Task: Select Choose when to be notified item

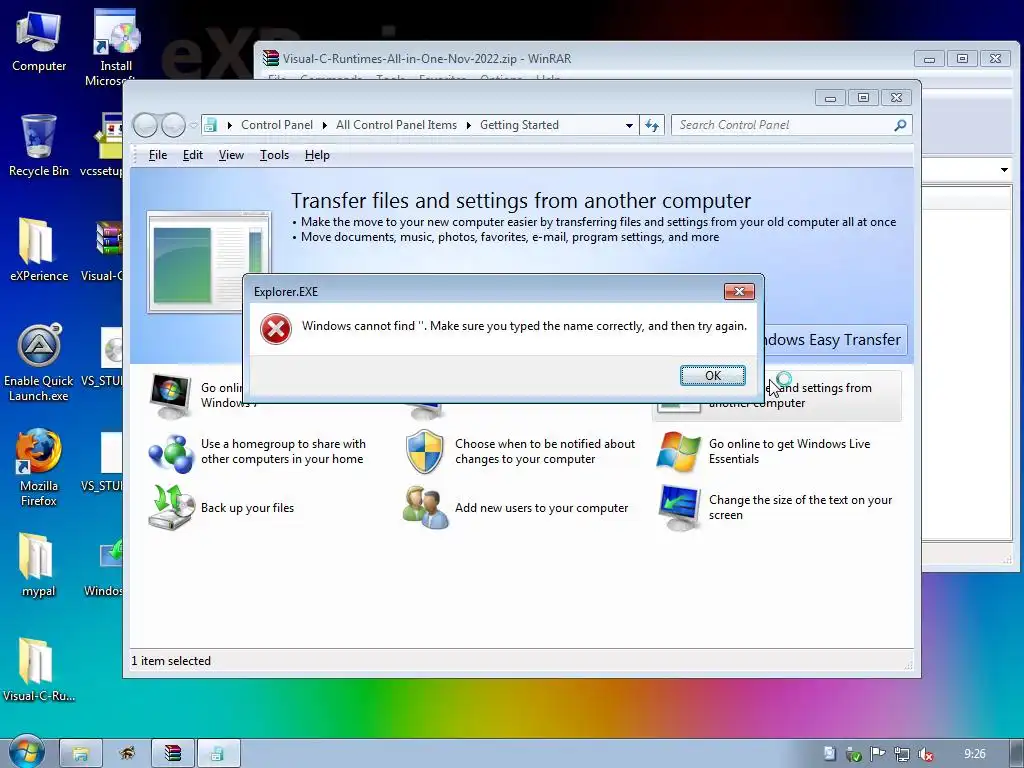Action: click(545, 451)
